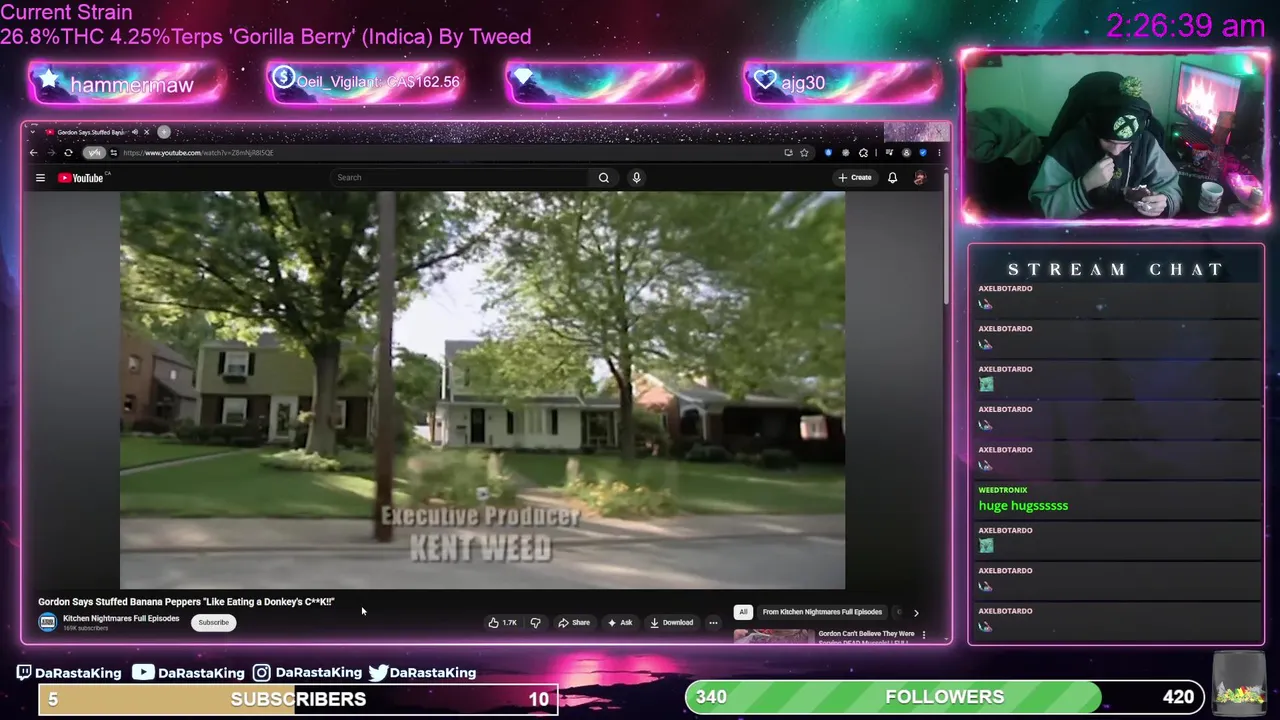Bookmark this page with the star icon
Image resolution: width=1280 pixels, height=720 pixels.
[804, 153]
